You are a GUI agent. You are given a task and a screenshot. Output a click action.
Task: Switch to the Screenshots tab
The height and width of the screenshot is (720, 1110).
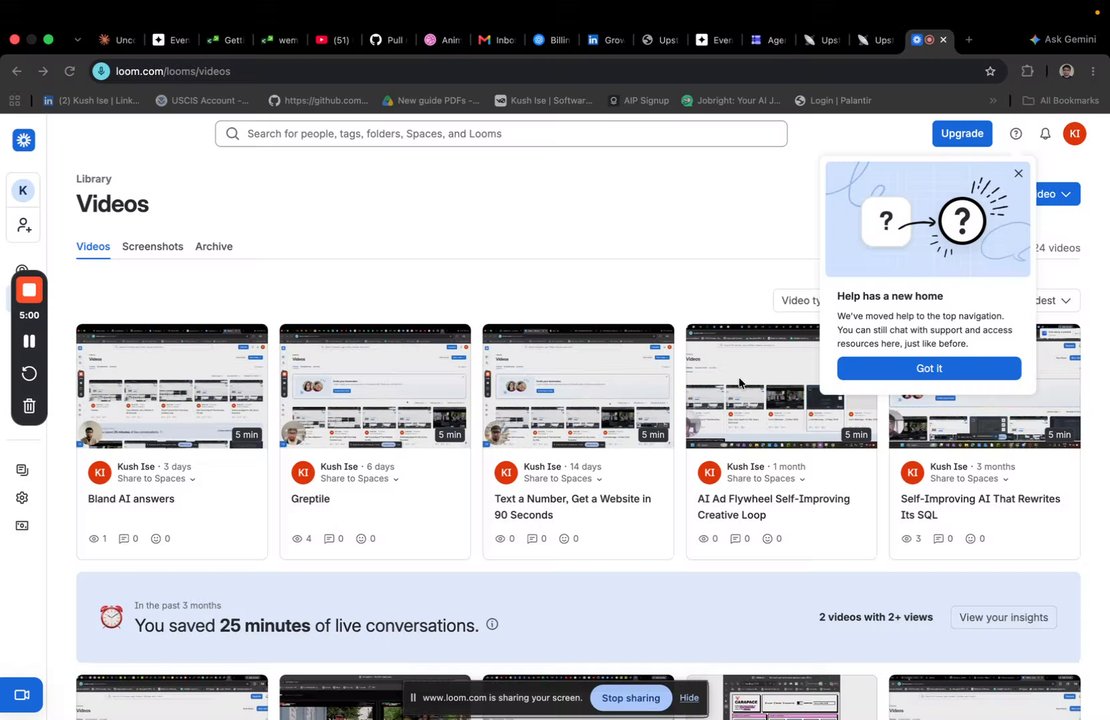[152, 246]
